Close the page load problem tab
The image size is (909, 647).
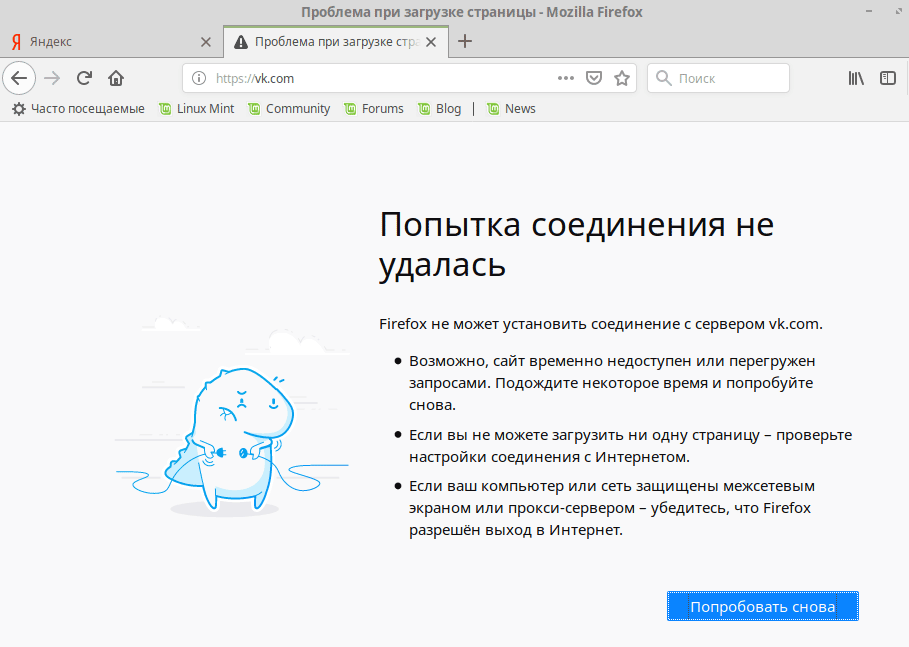pos(431,42)
